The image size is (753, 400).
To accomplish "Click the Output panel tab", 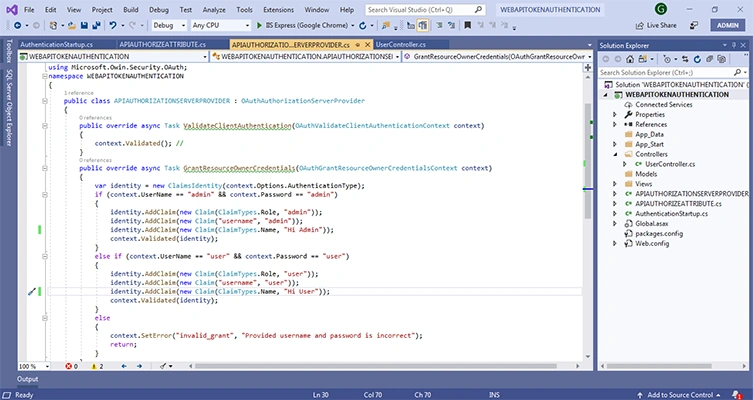I will tap(27, 379).
